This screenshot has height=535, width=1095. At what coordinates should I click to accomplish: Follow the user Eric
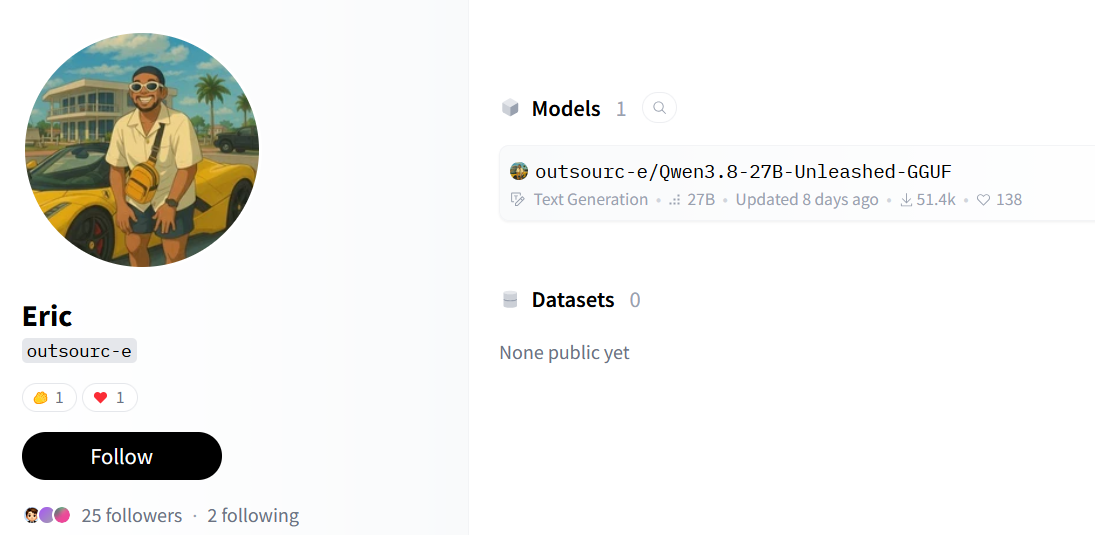click(122, 456)
